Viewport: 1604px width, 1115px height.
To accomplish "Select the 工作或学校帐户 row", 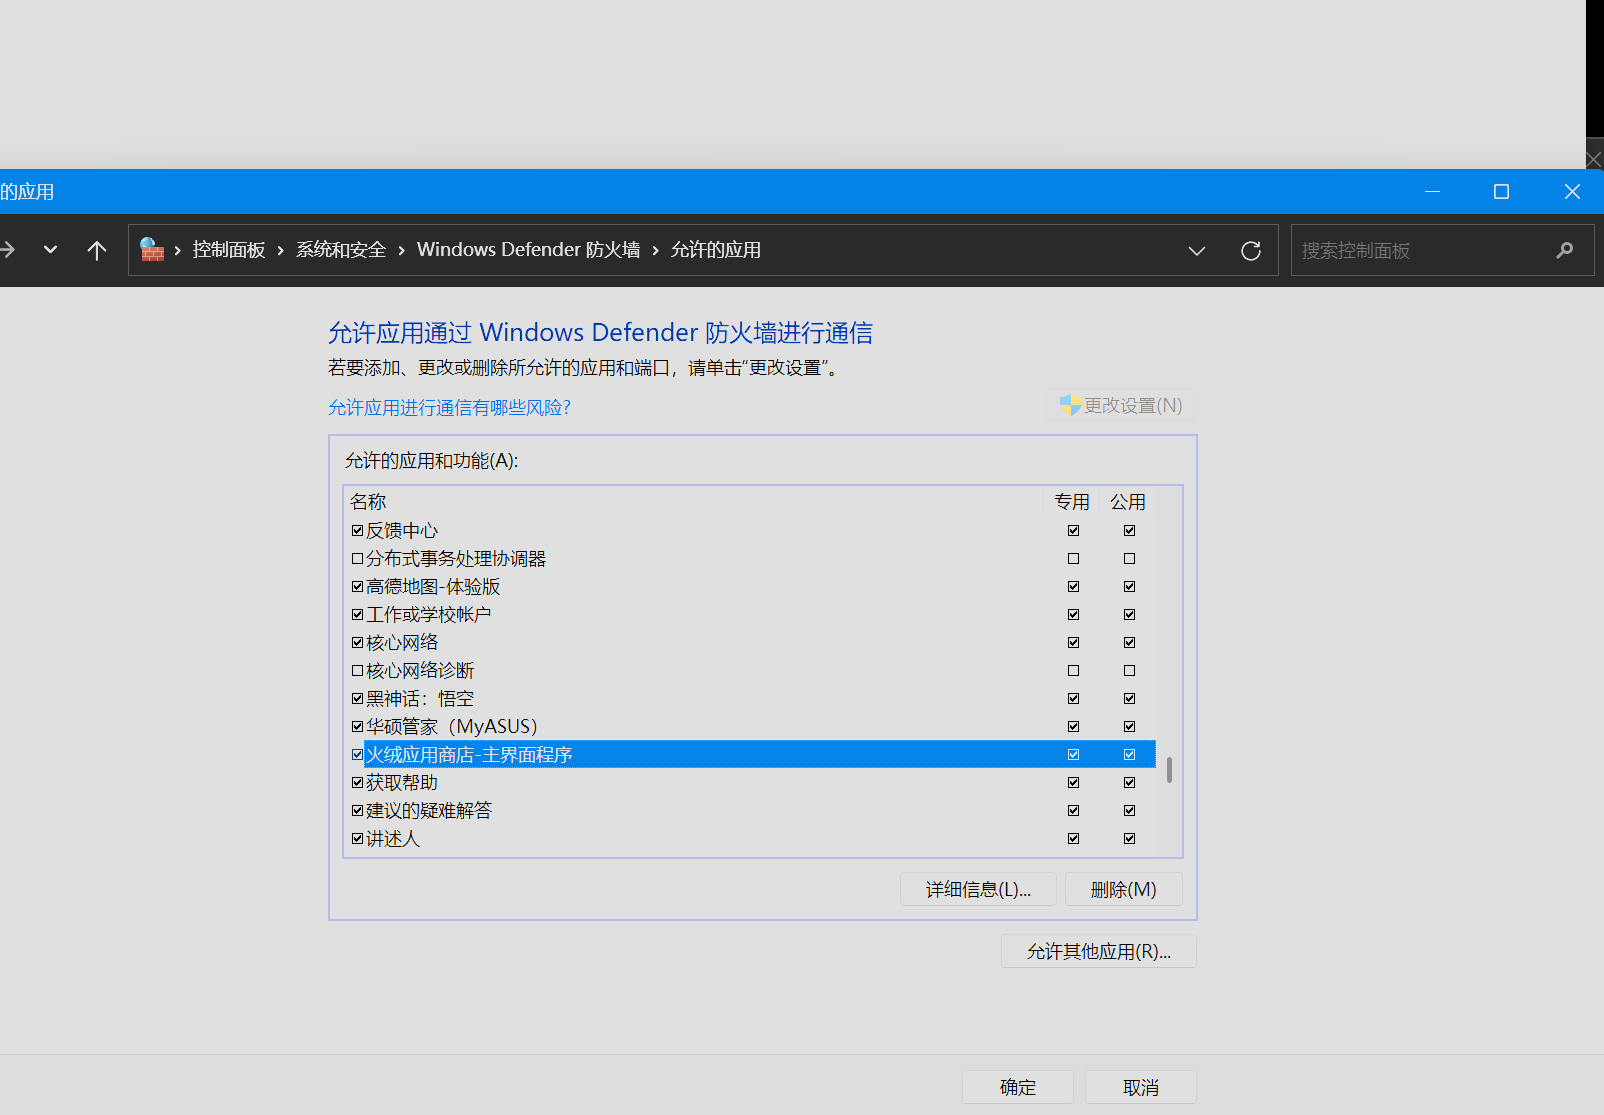I will point(750,615).
